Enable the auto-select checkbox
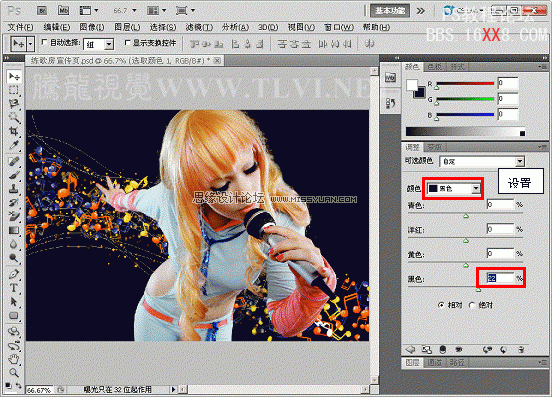Viewport: 552px width, 397px height. [44, 42]
